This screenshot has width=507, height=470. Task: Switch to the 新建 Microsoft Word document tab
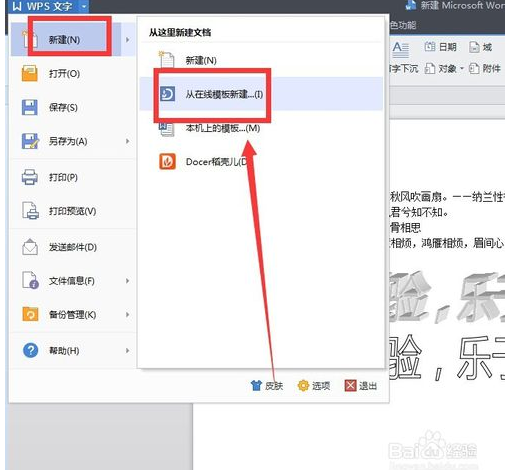click(455, 5)
